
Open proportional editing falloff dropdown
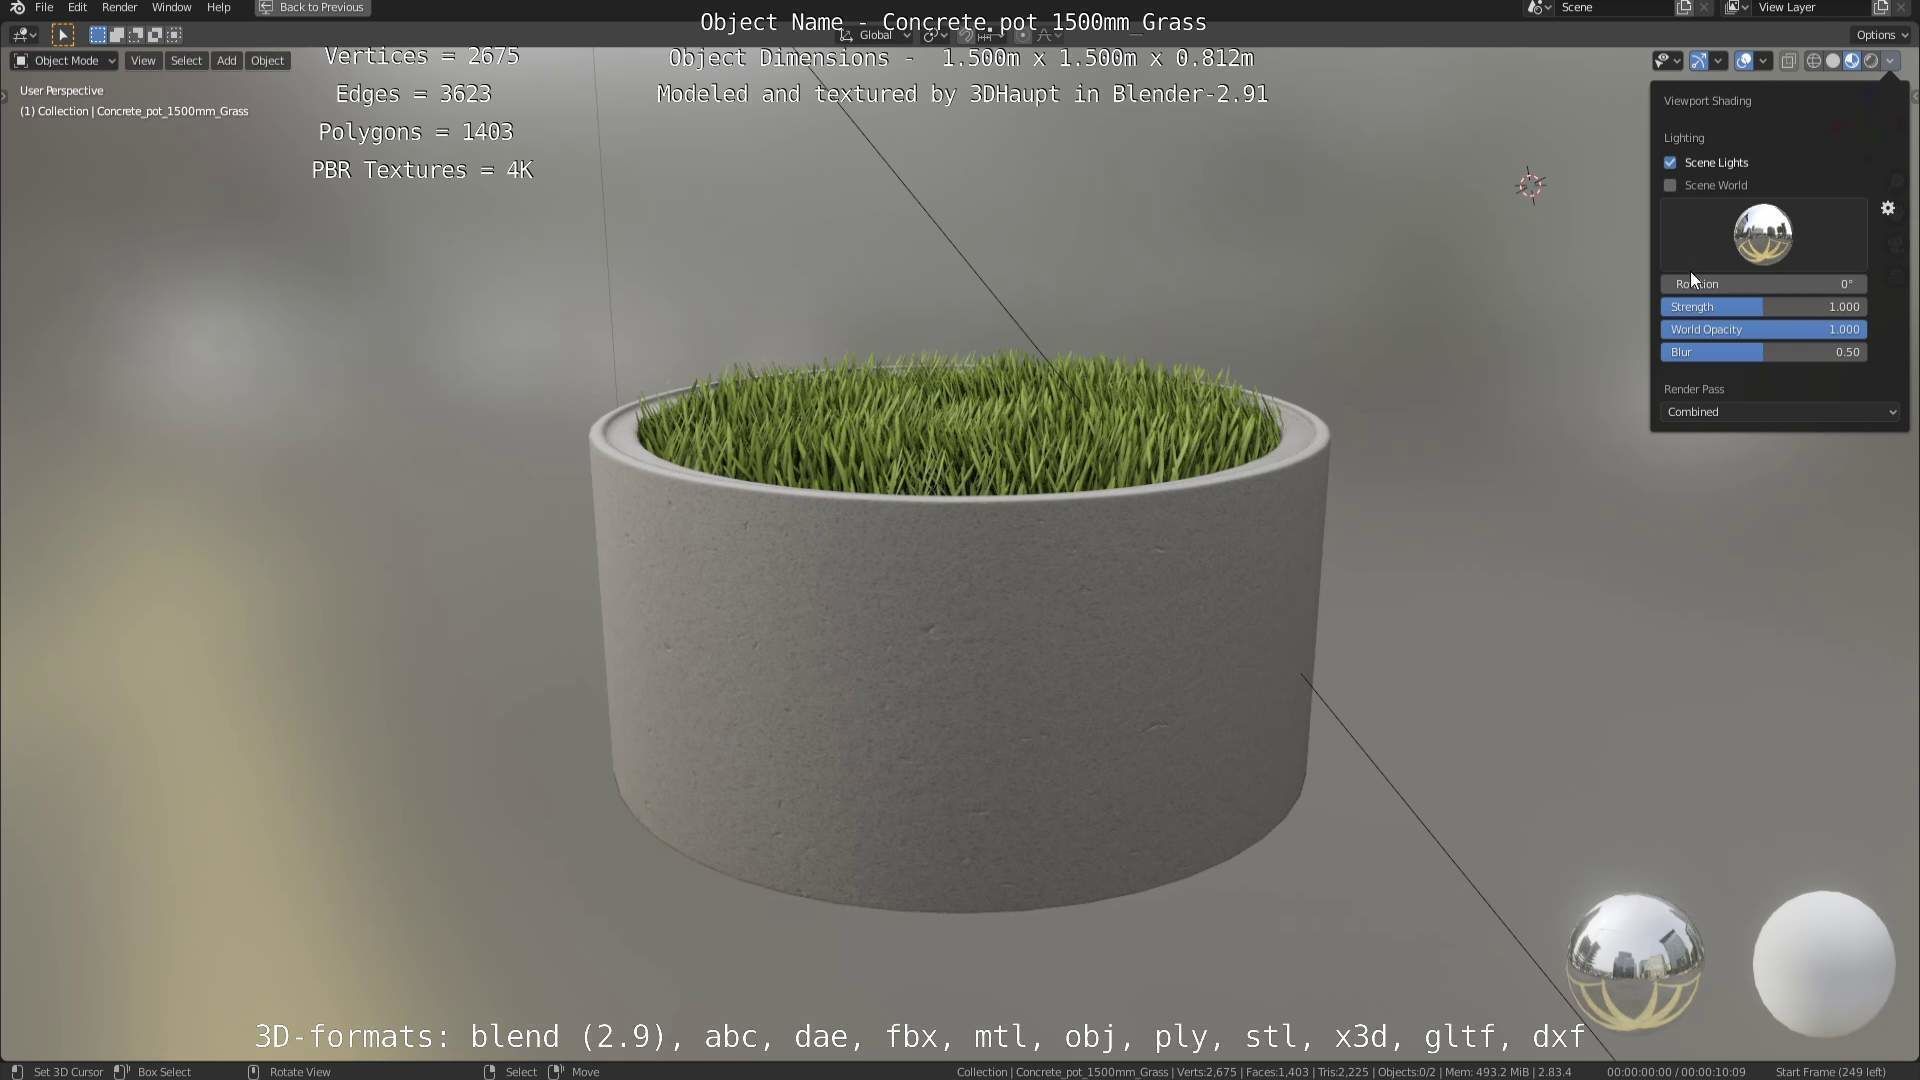coord(1047,35)
